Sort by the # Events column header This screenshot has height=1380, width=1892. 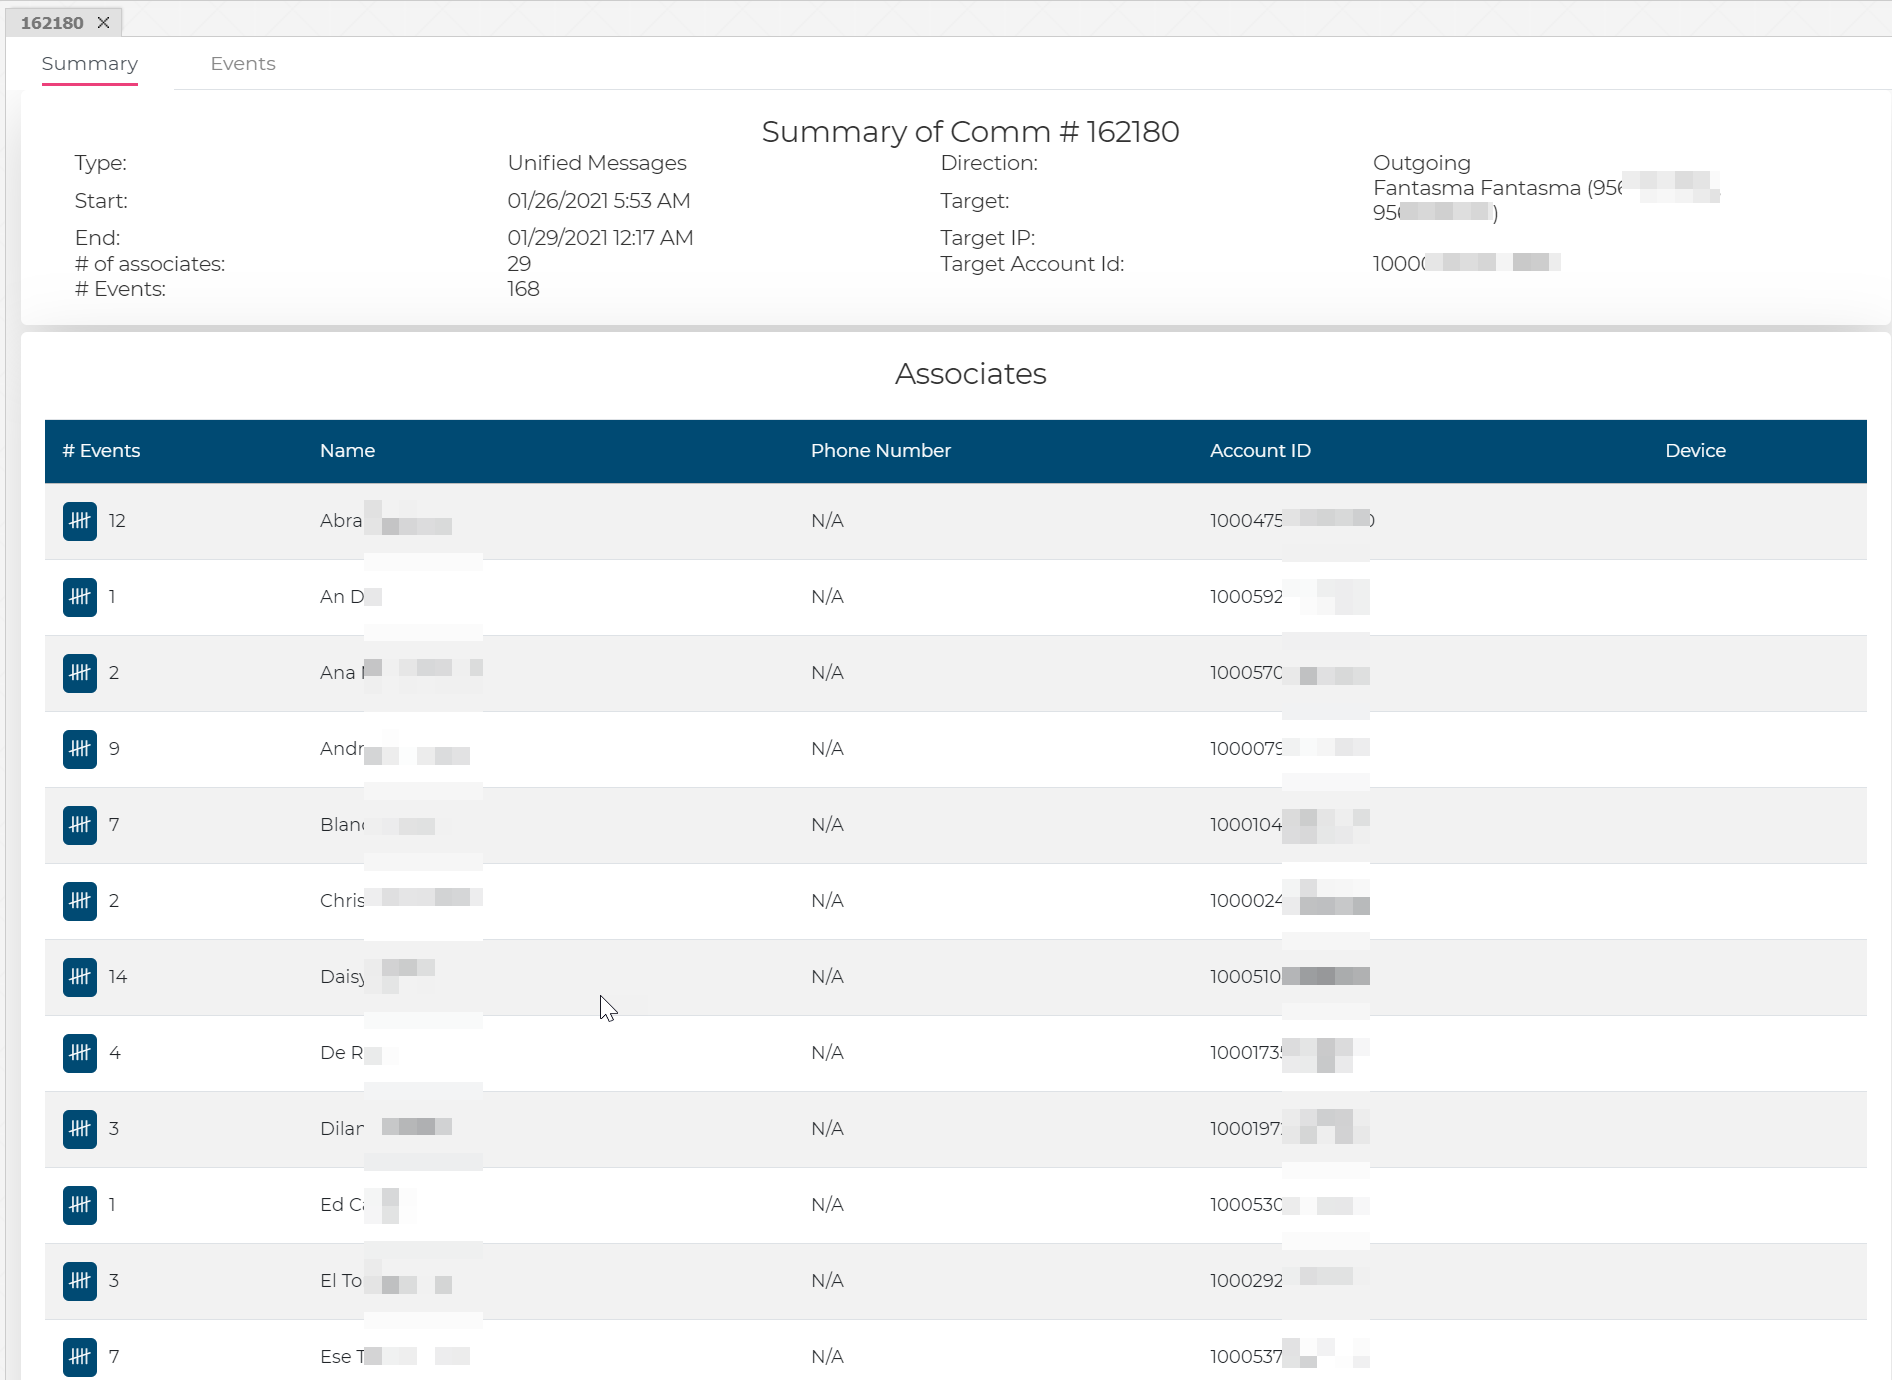coord(101,451)
